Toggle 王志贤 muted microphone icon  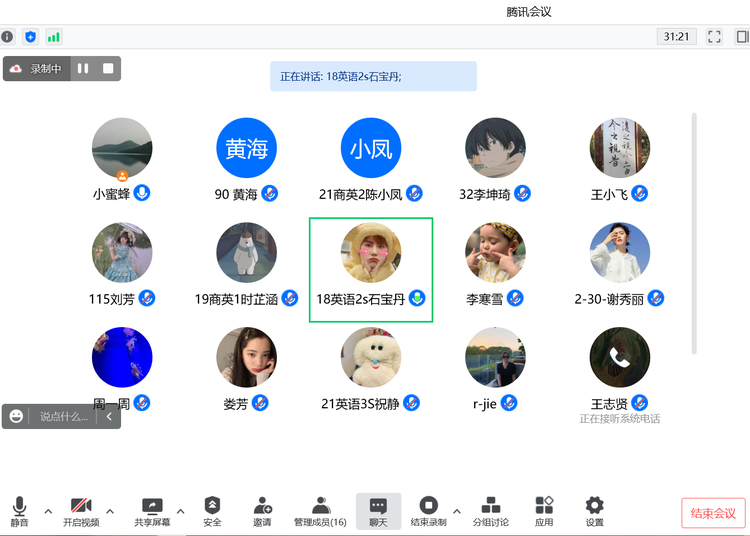tap(640, 403)
